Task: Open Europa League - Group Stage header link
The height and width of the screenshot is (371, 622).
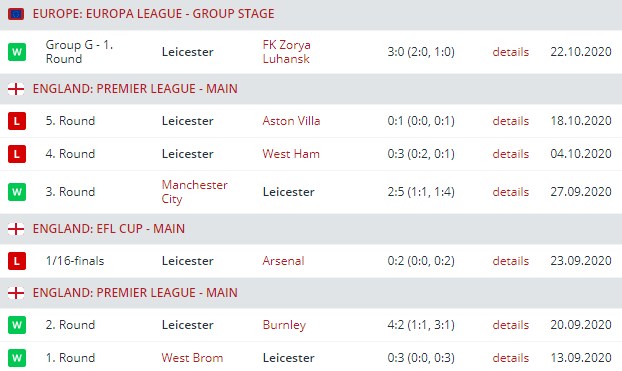Action: pos(154,14)
